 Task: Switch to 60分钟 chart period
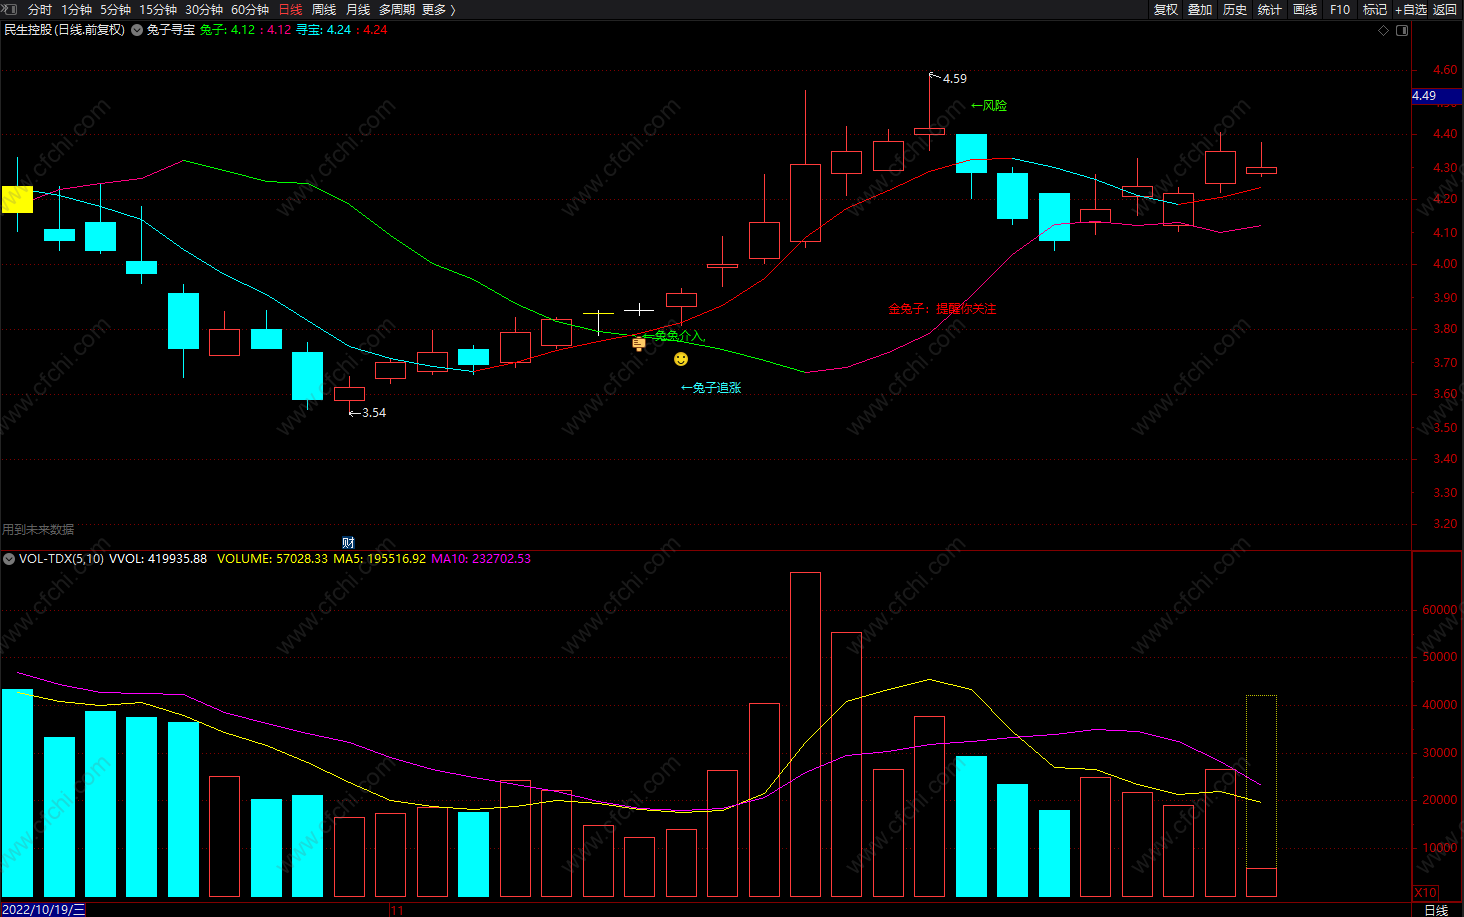coord(250,9)
